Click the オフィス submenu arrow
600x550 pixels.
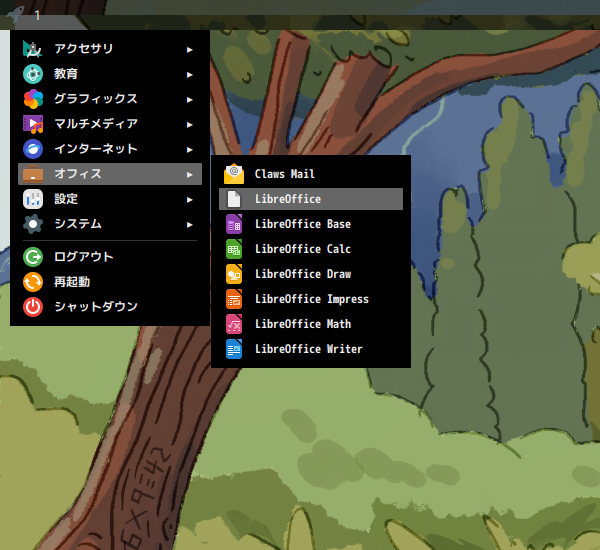click(189, 175)
